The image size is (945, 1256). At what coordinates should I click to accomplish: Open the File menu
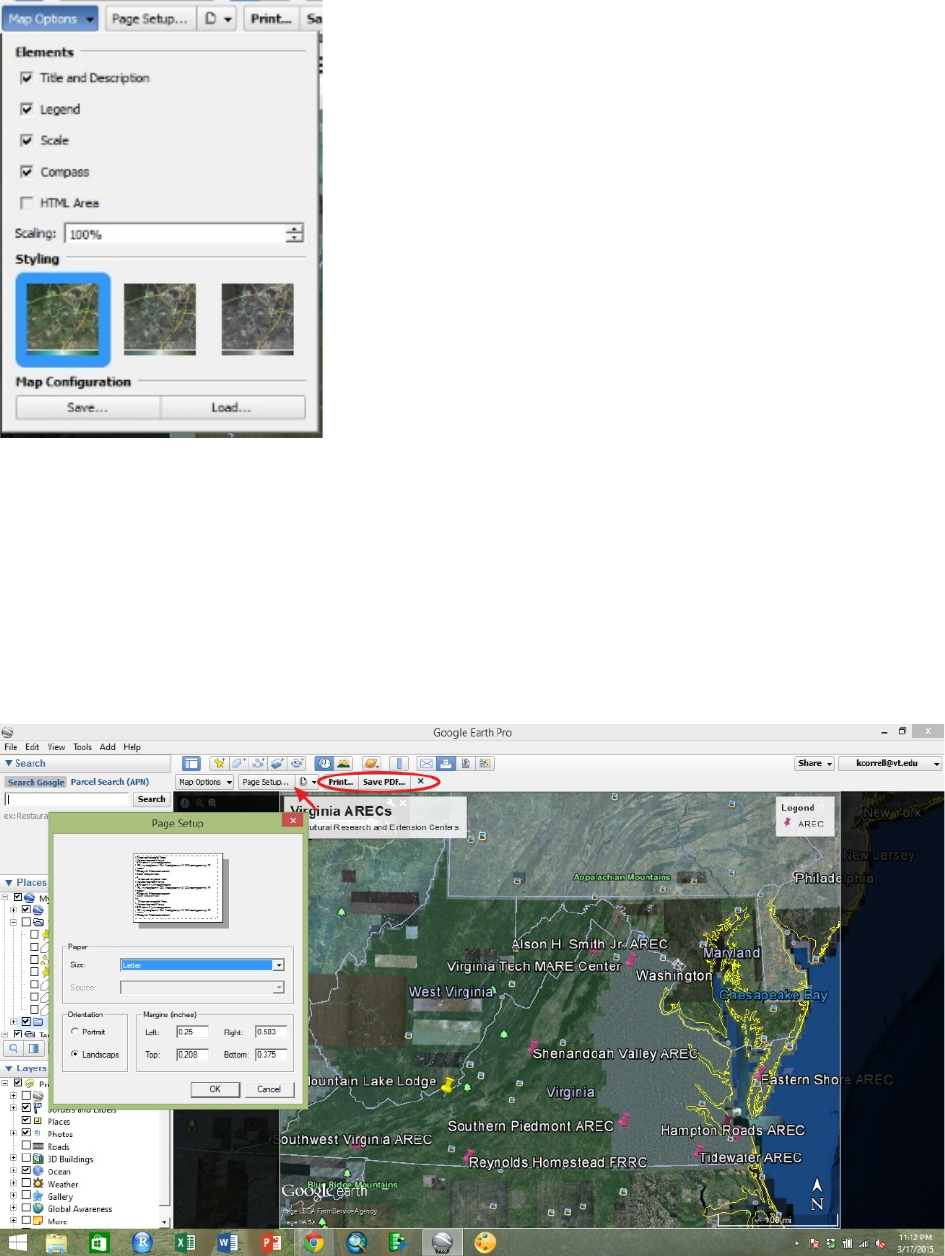[x=11, y=747]
